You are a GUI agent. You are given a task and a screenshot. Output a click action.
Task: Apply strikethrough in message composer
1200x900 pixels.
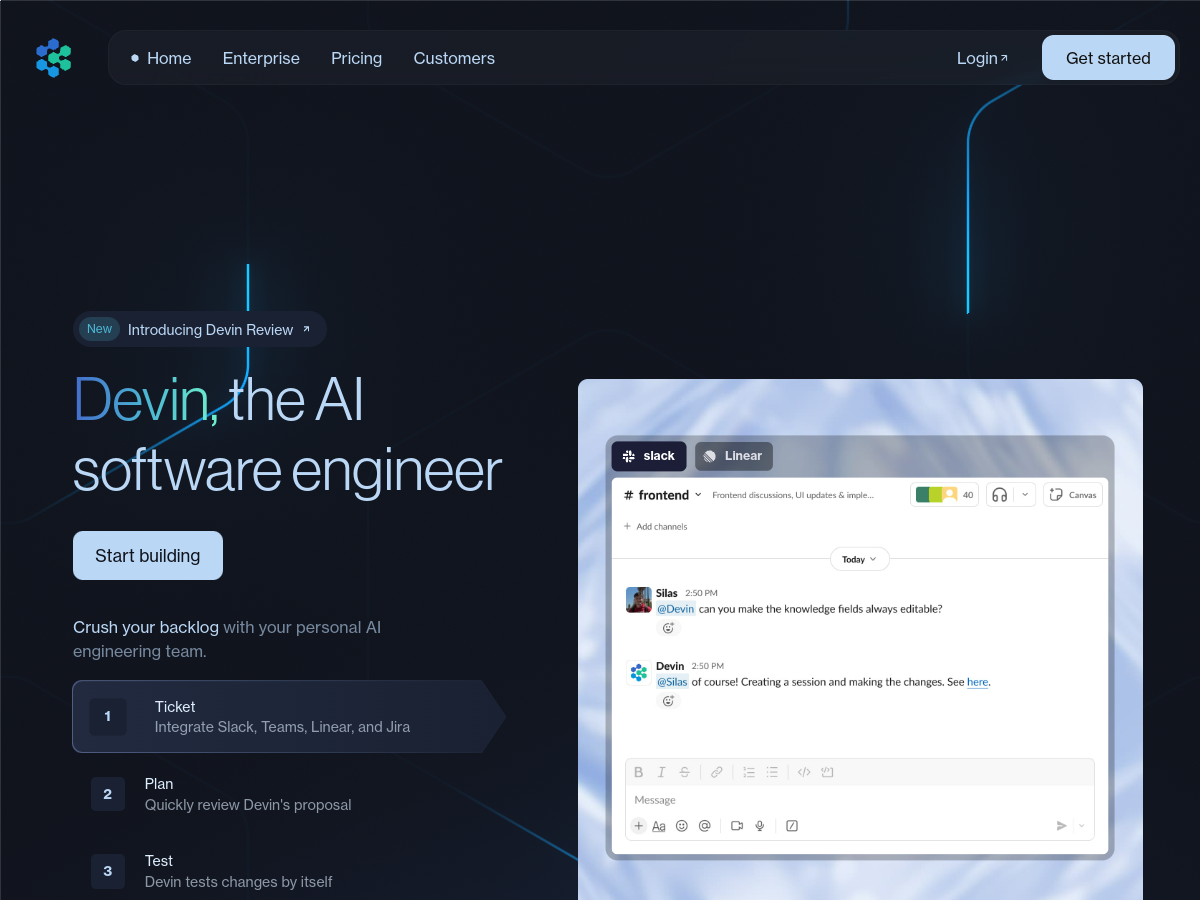[684, 772]
